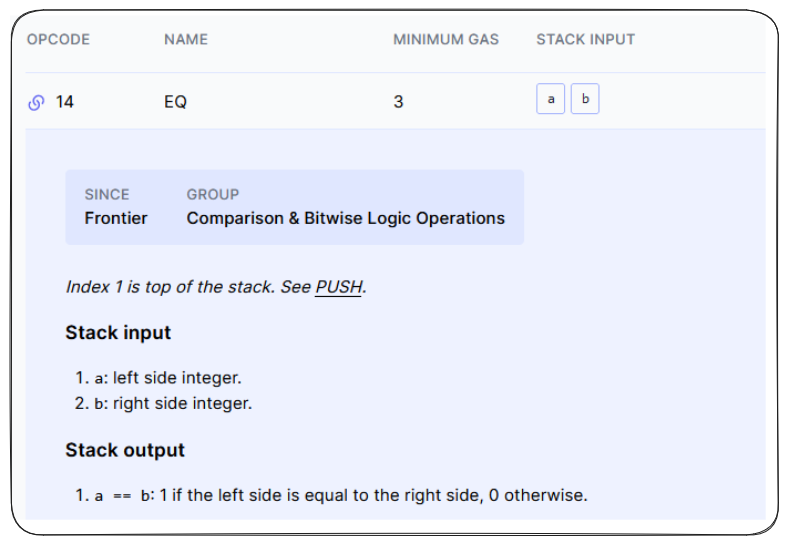Click the 'a == b' code in stack output

click(x=122, y=496)
